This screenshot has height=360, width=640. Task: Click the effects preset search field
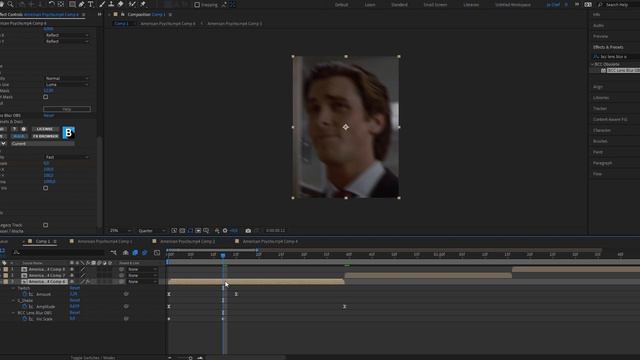pyautogui.click(x=616, y=57)
